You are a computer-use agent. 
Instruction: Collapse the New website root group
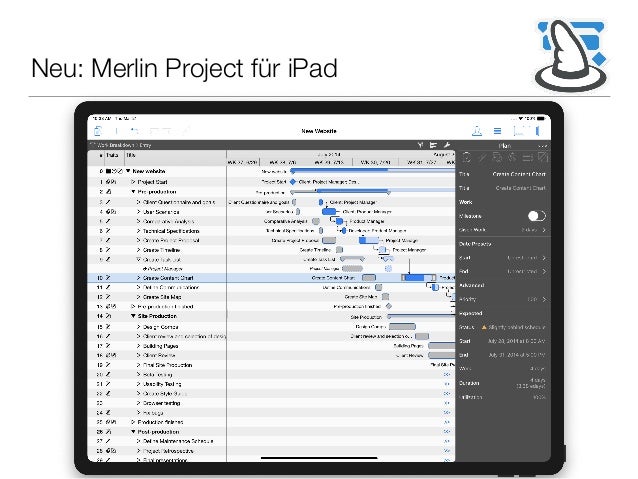point(128,171)
